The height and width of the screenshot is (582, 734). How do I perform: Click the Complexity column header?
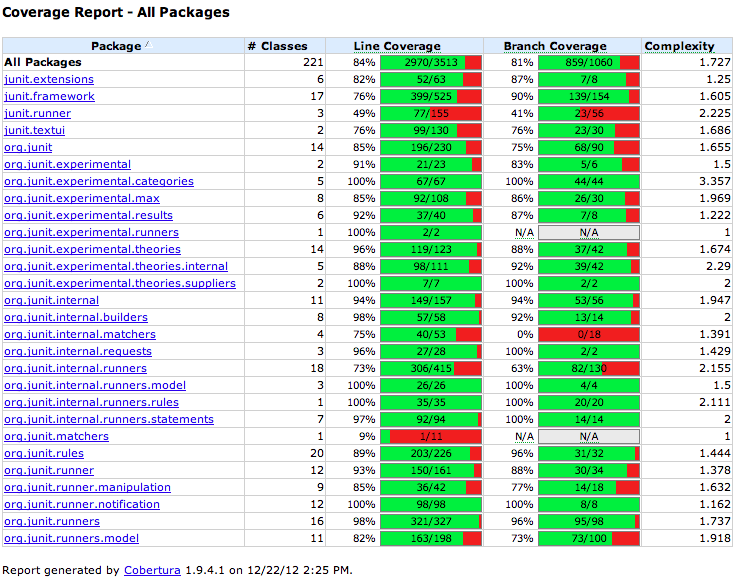679,46
